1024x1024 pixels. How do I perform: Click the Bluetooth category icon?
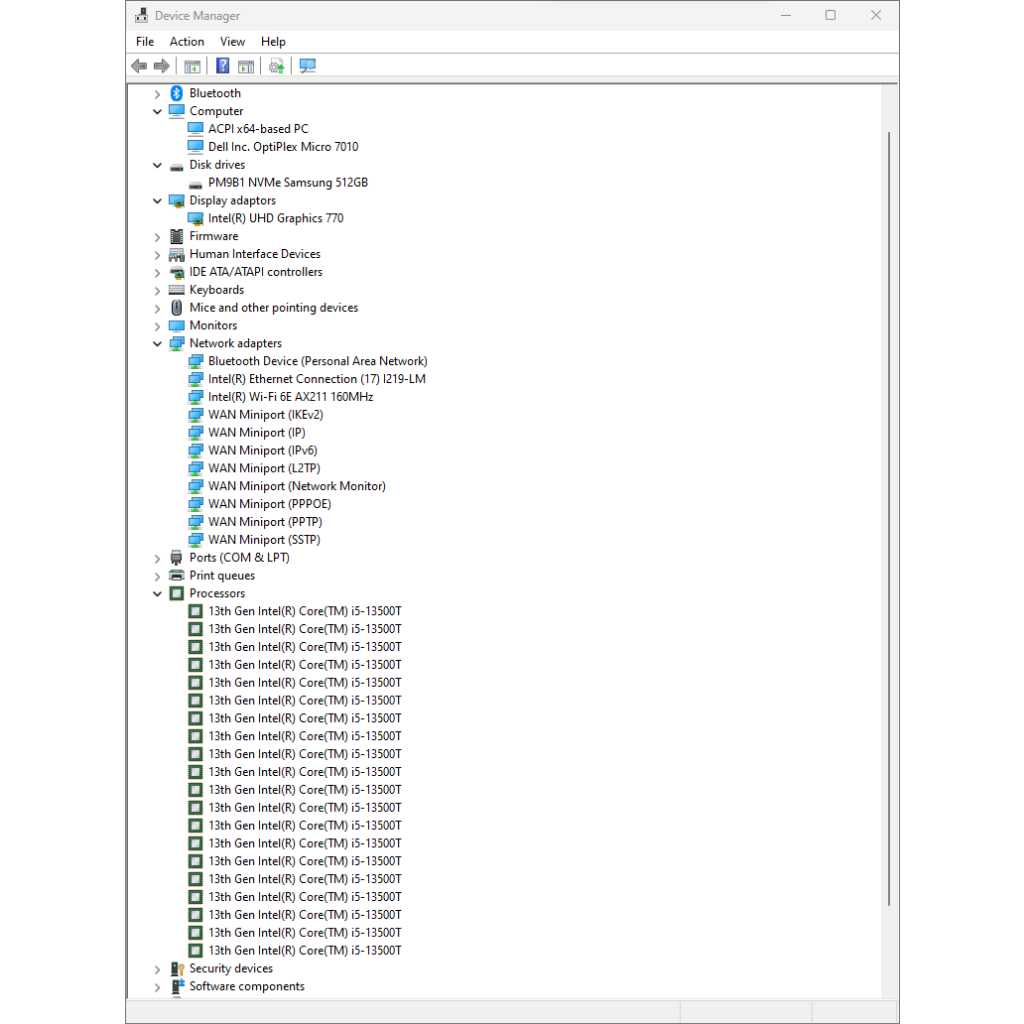(177, 93)
